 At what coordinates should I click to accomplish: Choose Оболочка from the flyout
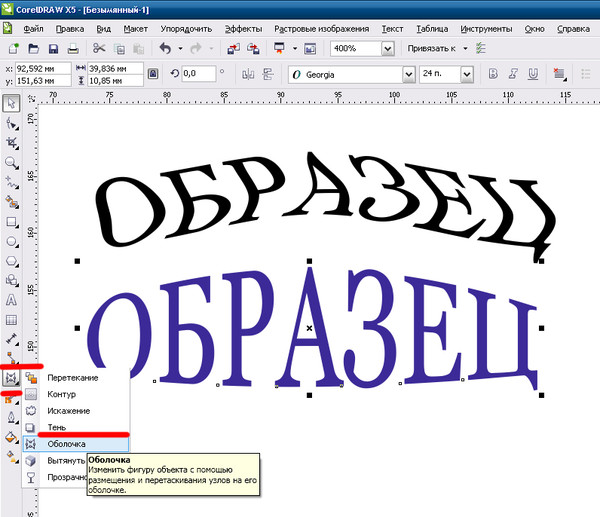[x=75, y=444]
